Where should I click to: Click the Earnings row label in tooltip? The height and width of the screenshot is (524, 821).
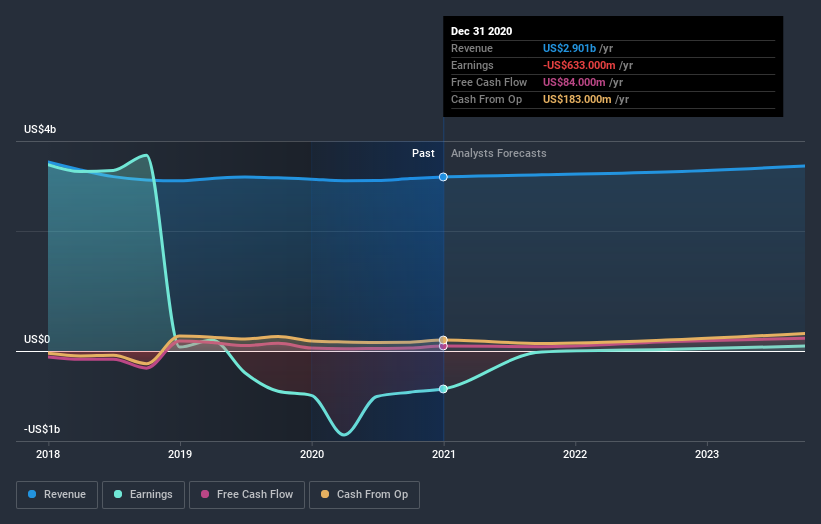[x=472, y=65]
